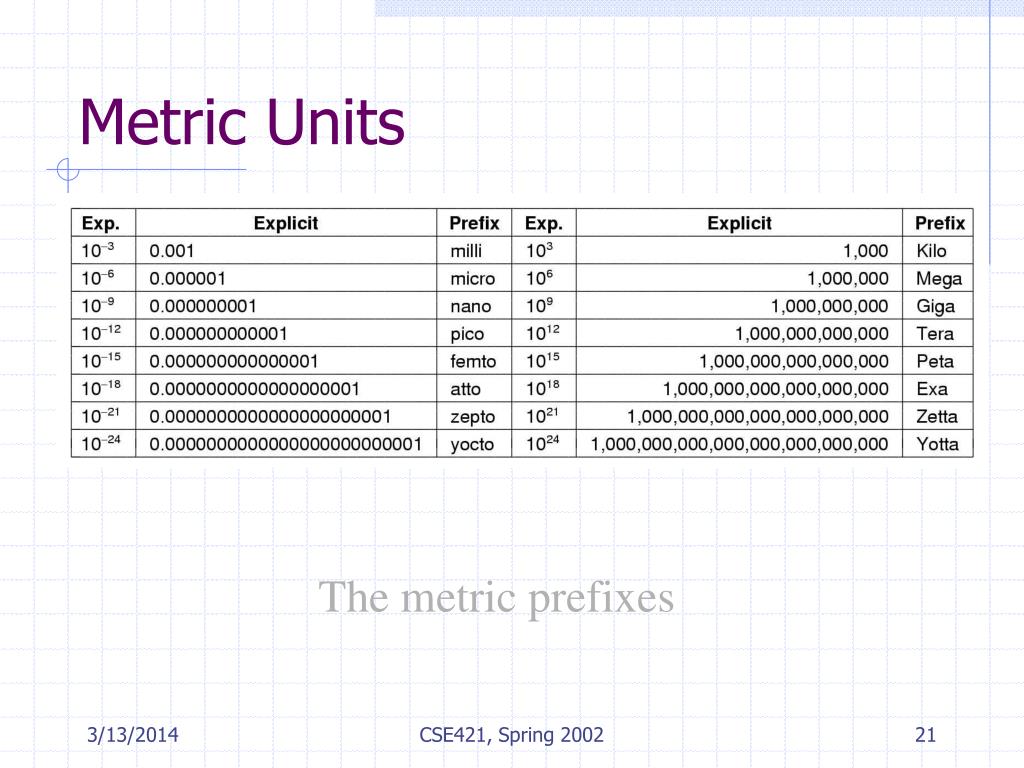Click the explicit value 1,000,000,000,000
1024x768 pixels.
point(812,333)
